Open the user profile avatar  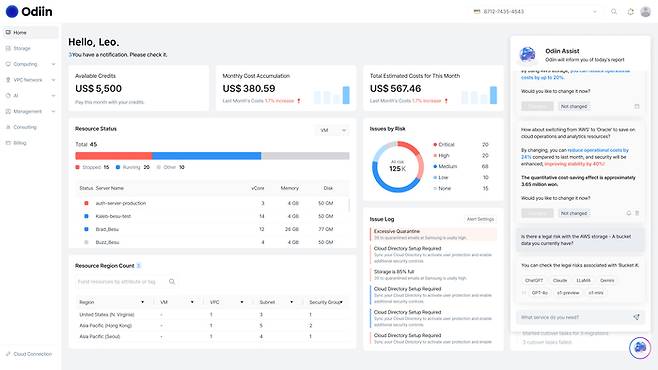pos(645,12)
